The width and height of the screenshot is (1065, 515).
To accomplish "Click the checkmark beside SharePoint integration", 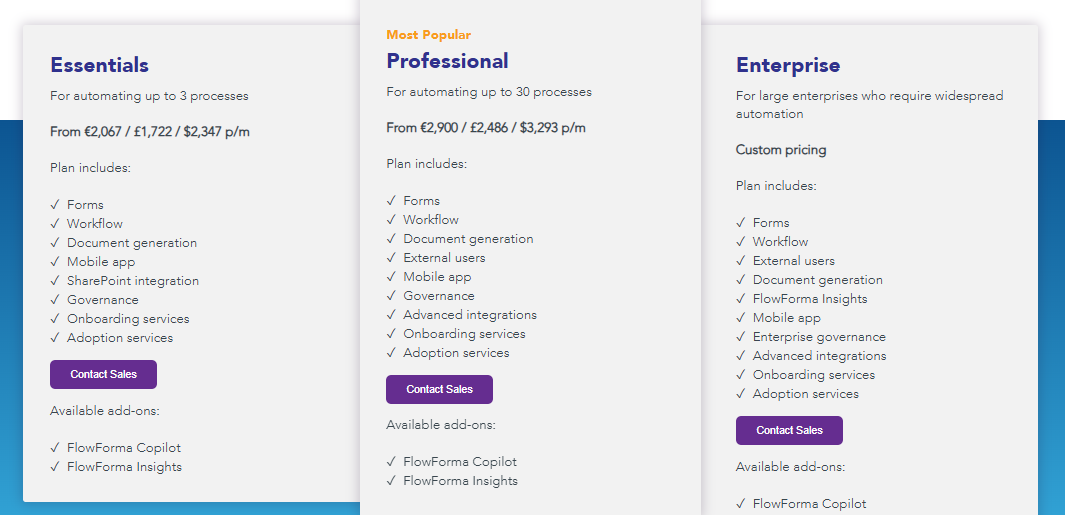I will pyautogui.click(x=55, y=281).
